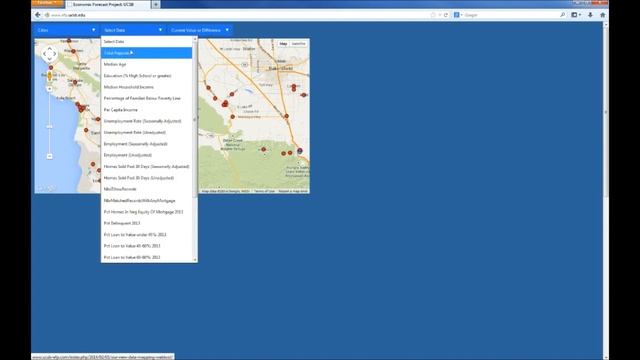This screenshot has height=360, width=640.
Task: Click the map zoom slider track
Action: [49, 122]
